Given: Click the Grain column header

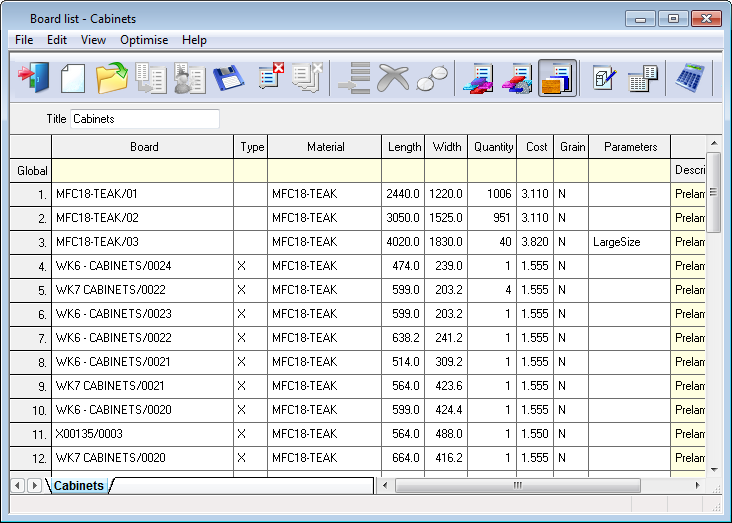Looking at the screenshot, I should (x=571, y=147).
